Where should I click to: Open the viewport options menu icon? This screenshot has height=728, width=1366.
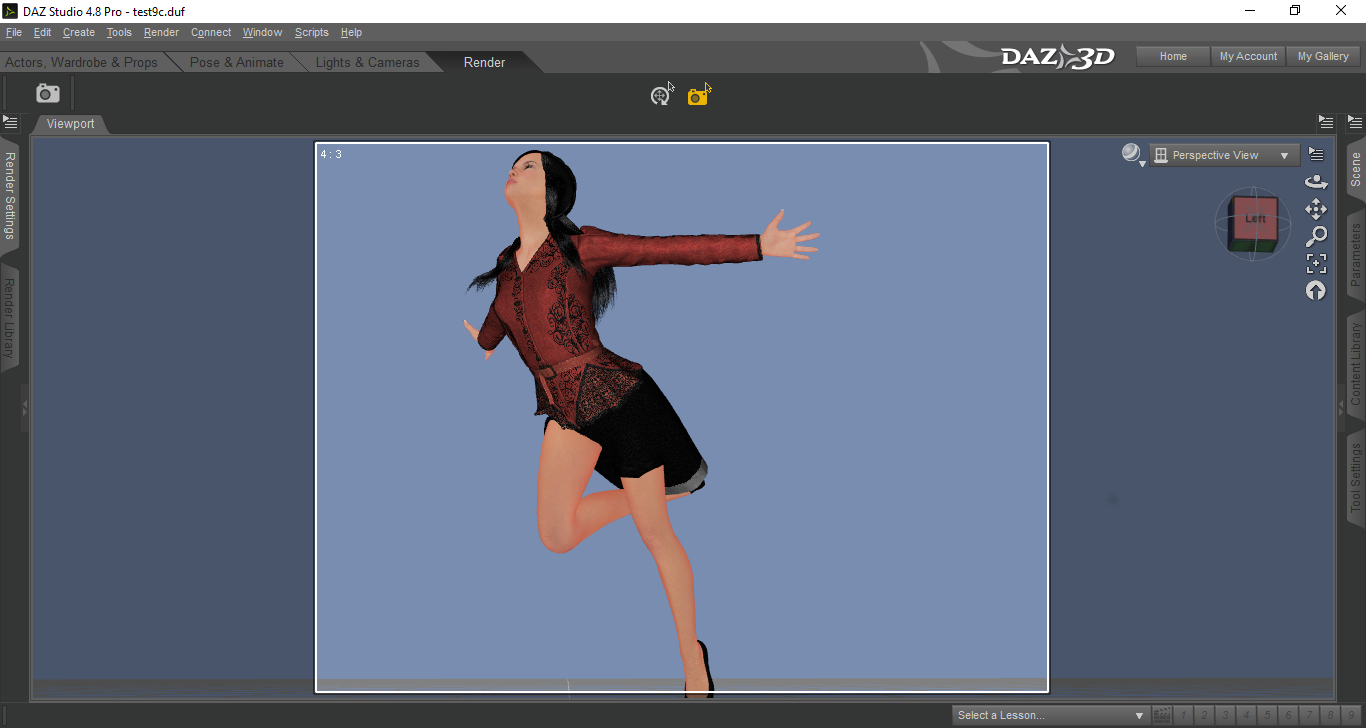(x=1316, y=154)
